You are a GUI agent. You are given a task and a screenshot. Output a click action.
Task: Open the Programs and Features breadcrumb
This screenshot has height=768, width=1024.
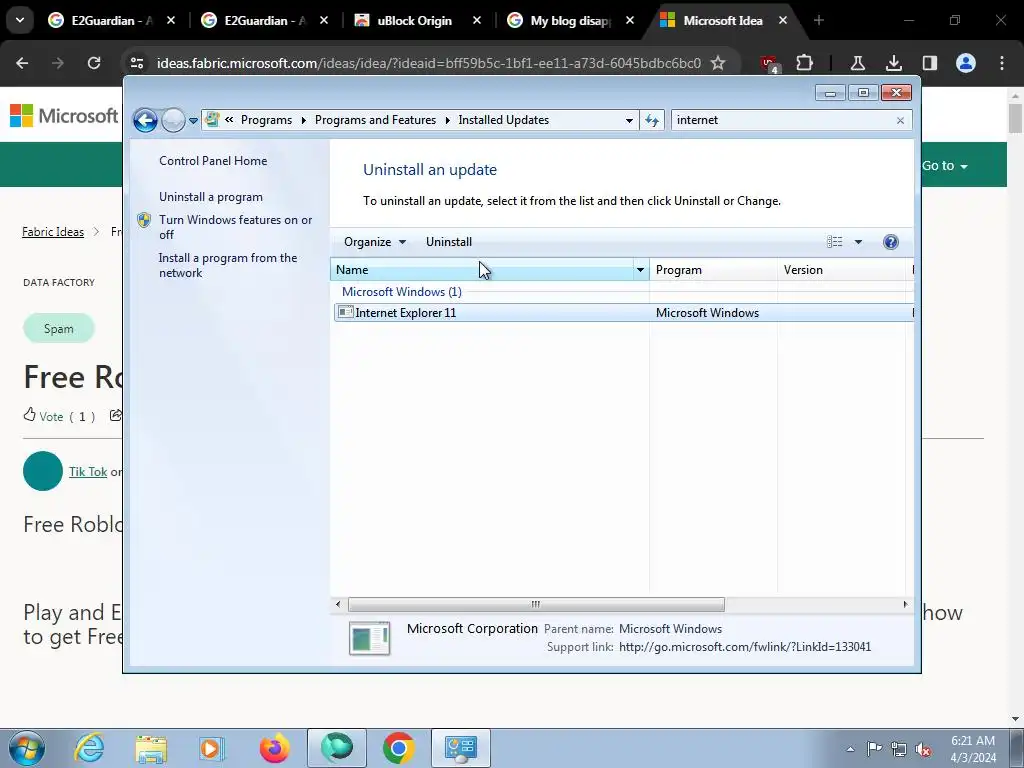(x=375, y=120)
